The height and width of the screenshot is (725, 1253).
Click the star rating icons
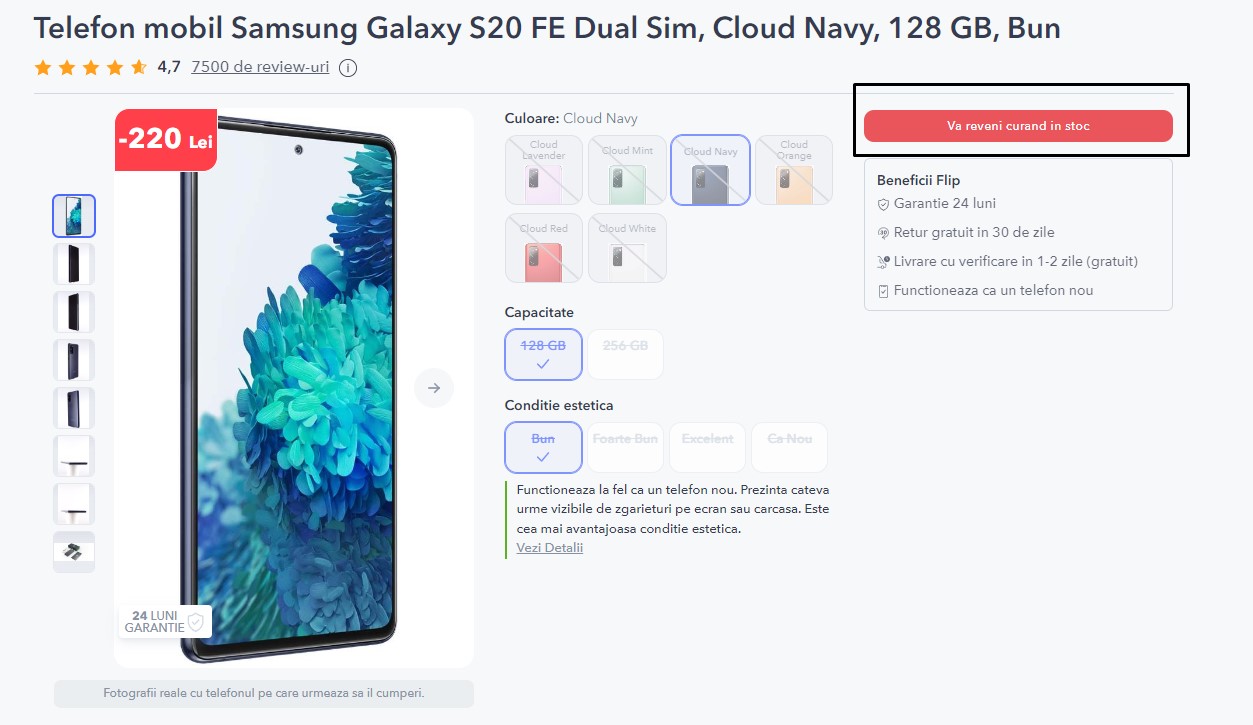click(x=91, y=68)
